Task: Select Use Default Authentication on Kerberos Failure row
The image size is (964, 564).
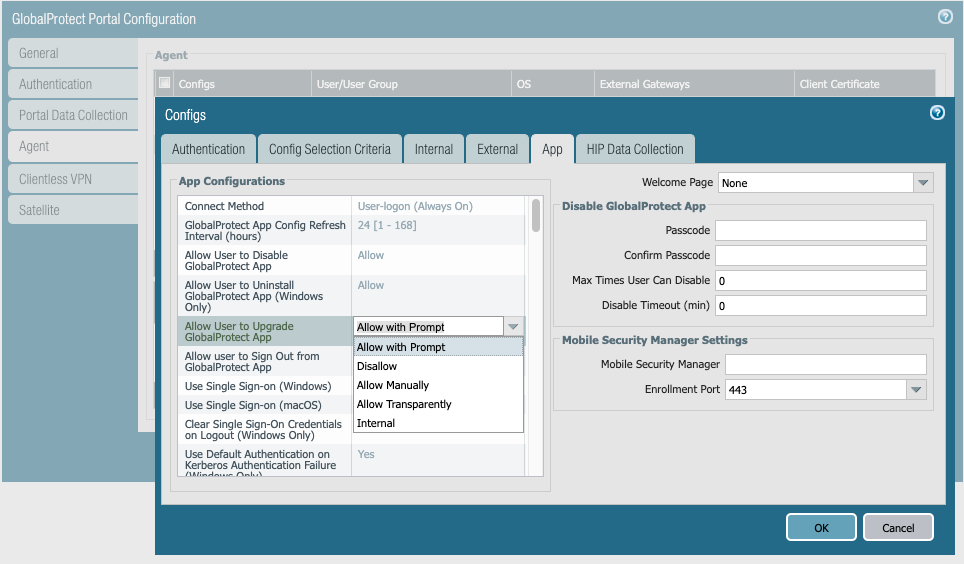Action: [x=352, y=461]
